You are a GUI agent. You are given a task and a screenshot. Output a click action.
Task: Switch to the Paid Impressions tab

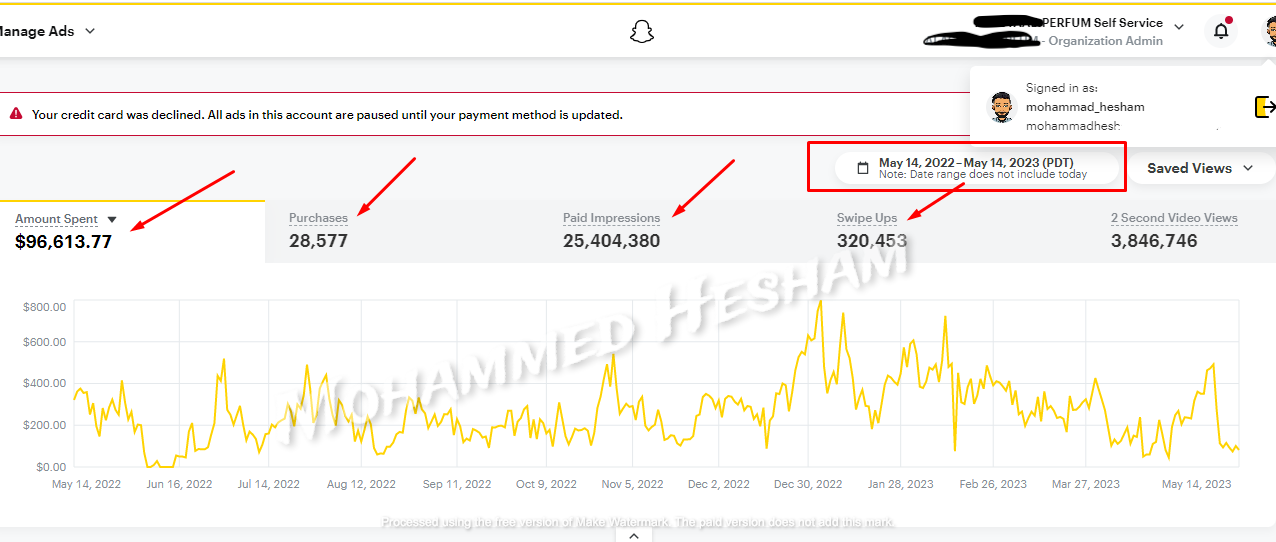tap(611, 230)
